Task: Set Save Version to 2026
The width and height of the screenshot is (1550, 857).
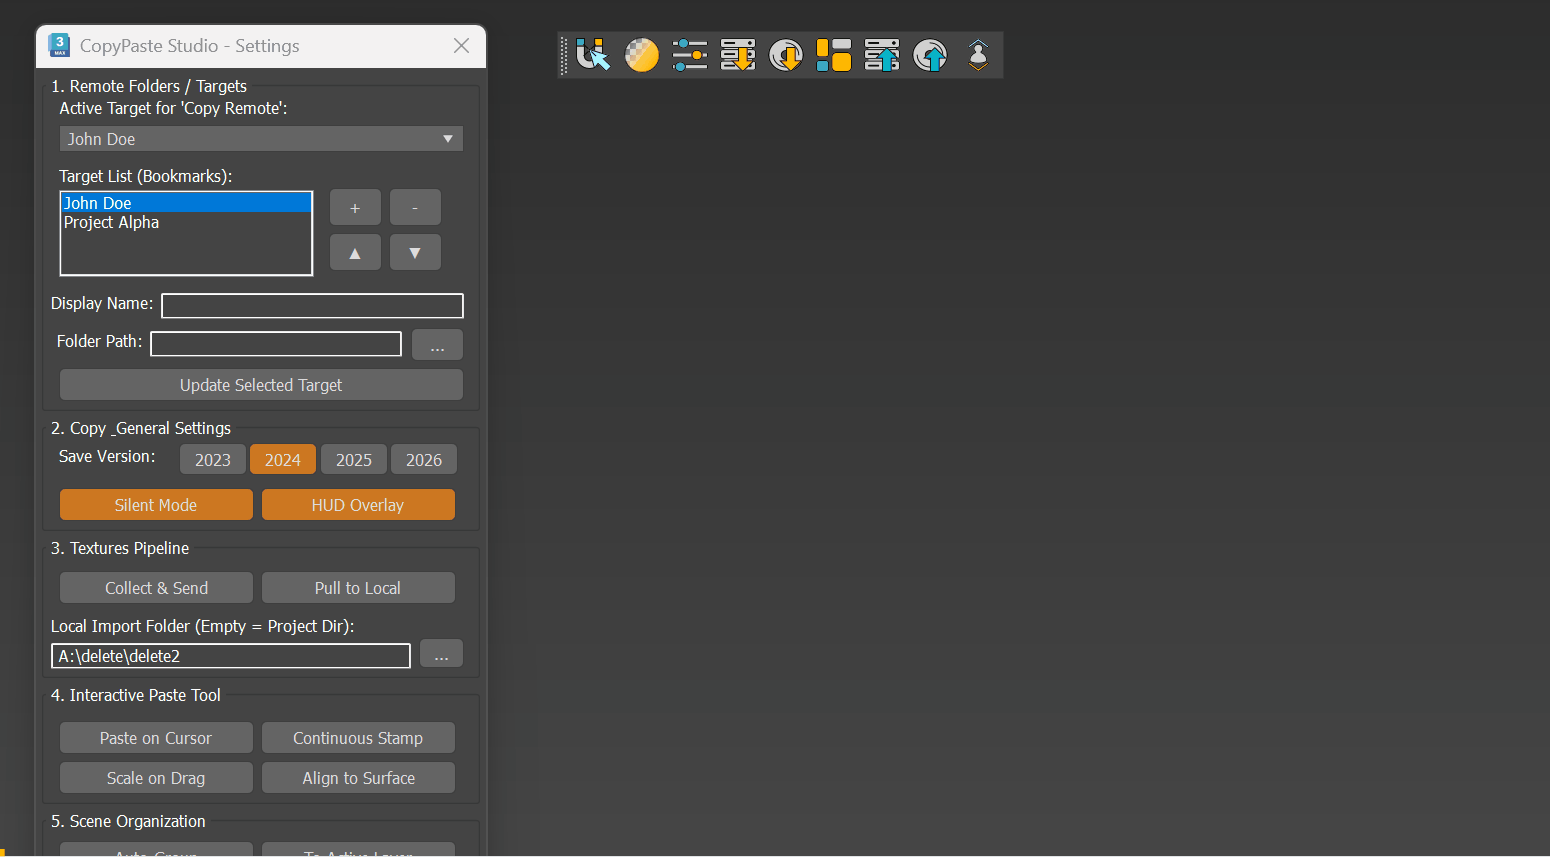Action: (x=424, y=460)
